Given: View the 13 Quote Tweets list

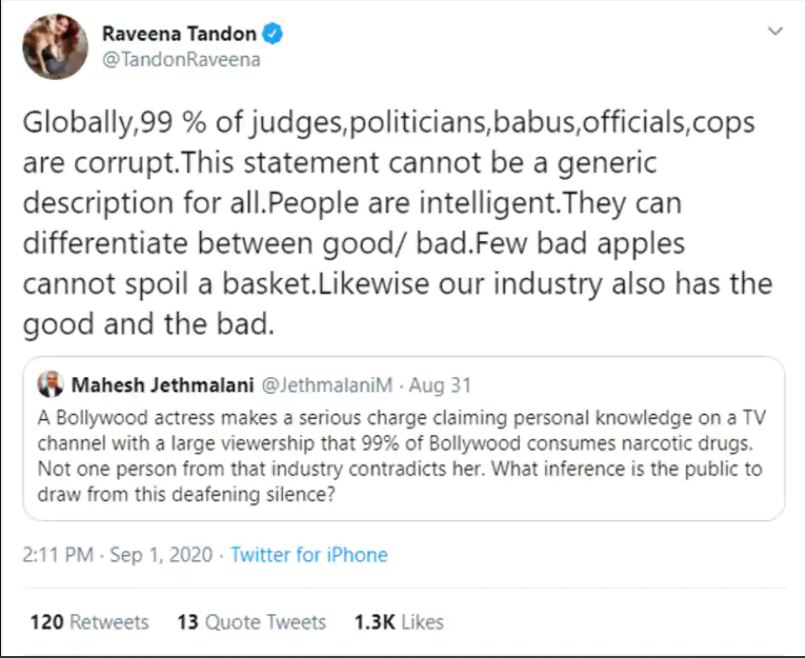Looking at the screenshot, I should [252, 622].
